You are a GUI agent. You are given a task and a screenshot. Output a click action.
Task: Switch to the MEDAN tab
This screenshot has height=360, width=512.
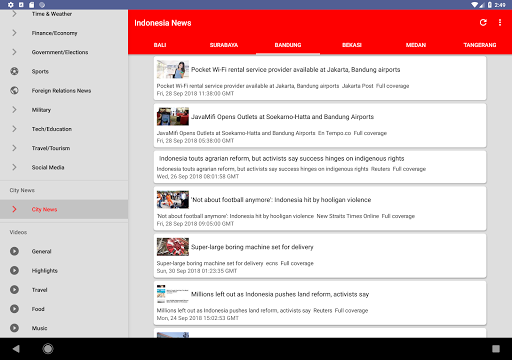(x=416, y=45)
